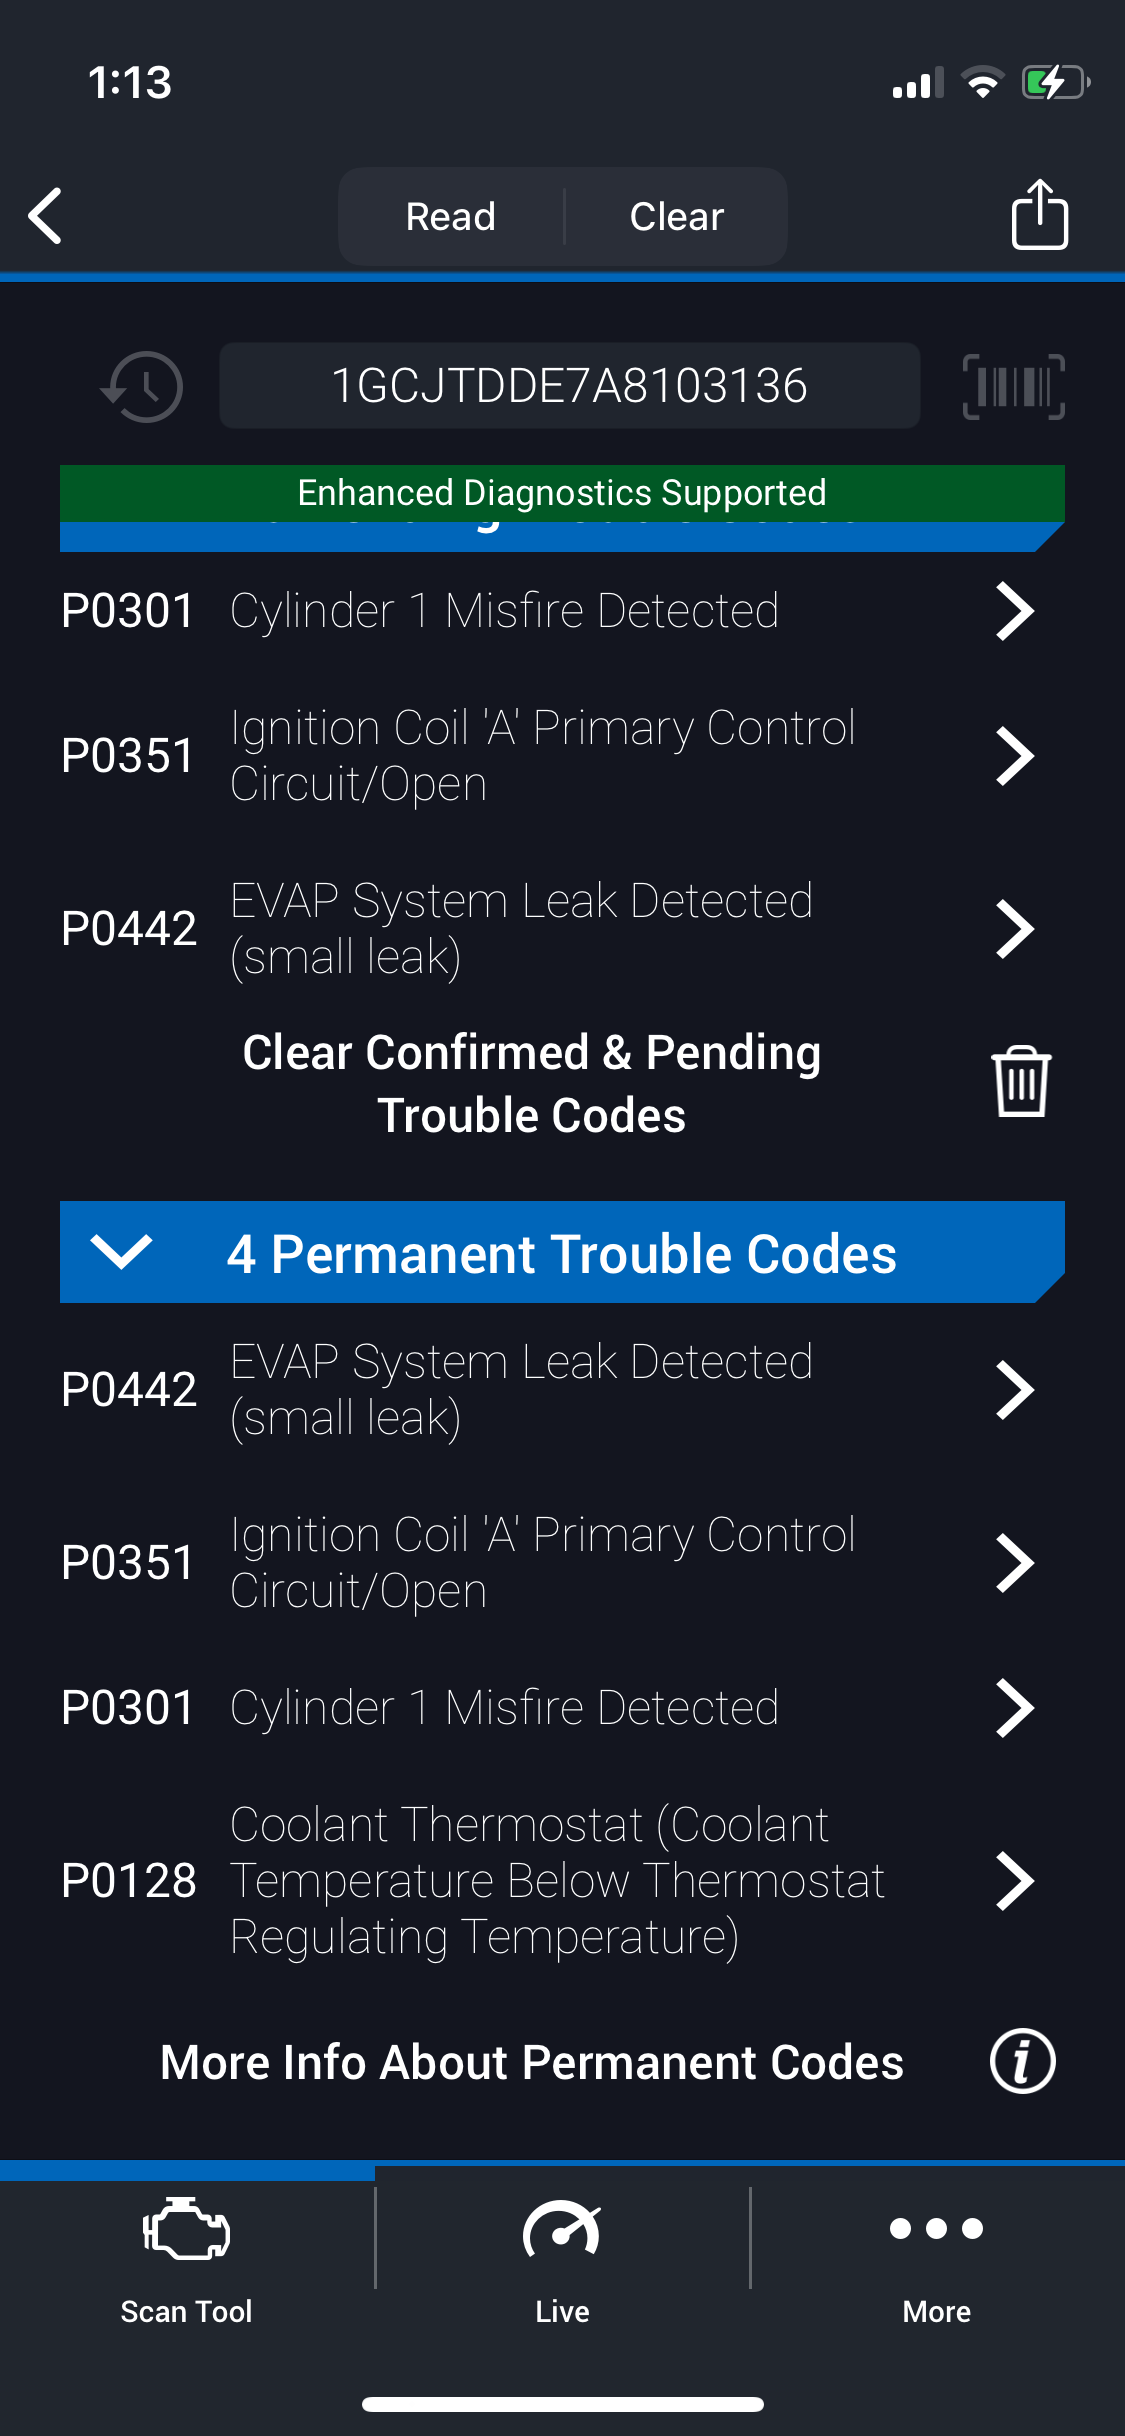Tap Clear Confirmed & Pending Trouble Codes
Screen dimensions: 1125x2436
(x=532, y=1083)
